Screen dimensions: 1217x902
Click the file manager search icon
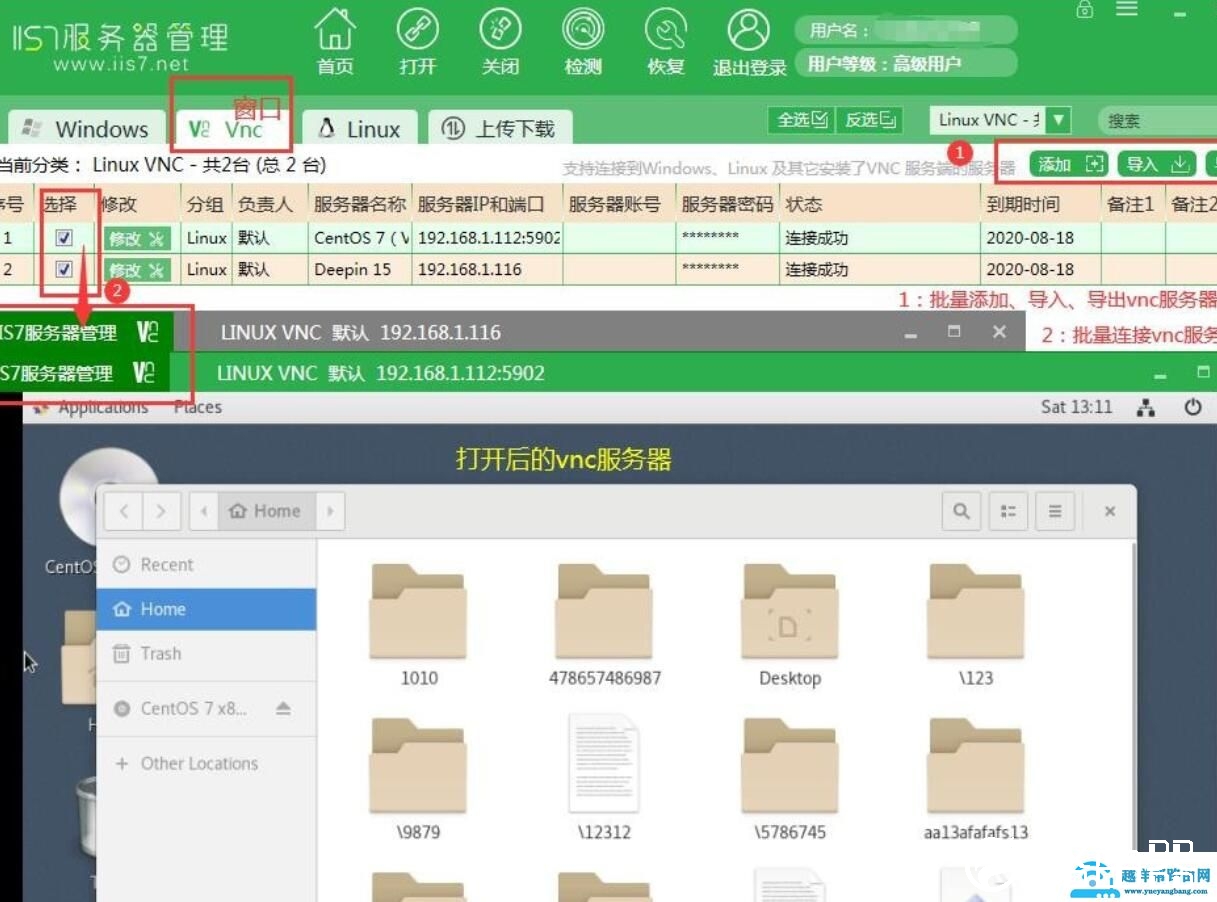[x=961, y=511]
